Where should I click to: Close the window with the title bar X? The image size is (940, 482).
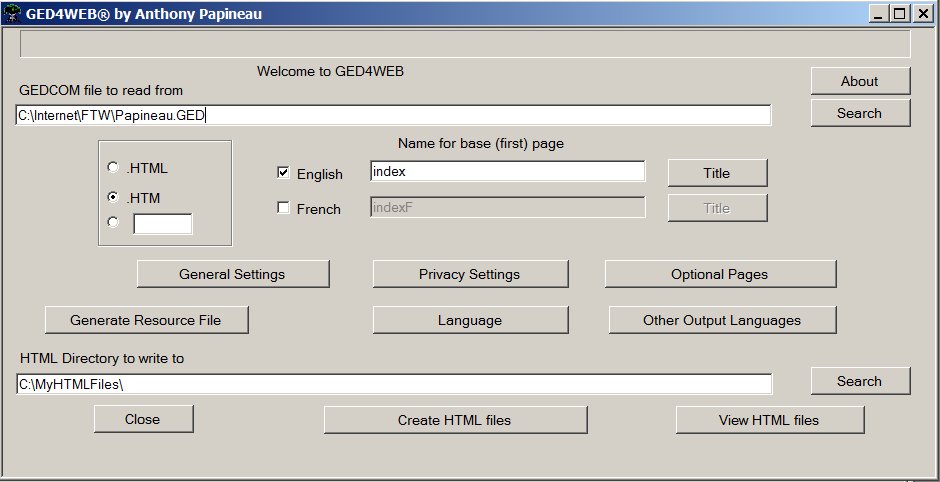(923, 13)
